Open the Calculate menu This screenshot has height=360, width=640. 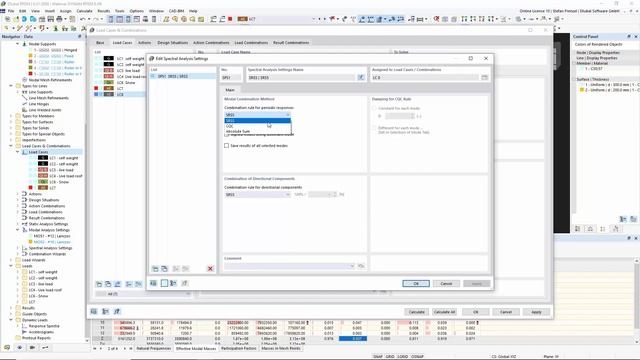click(x=84, y=11)
